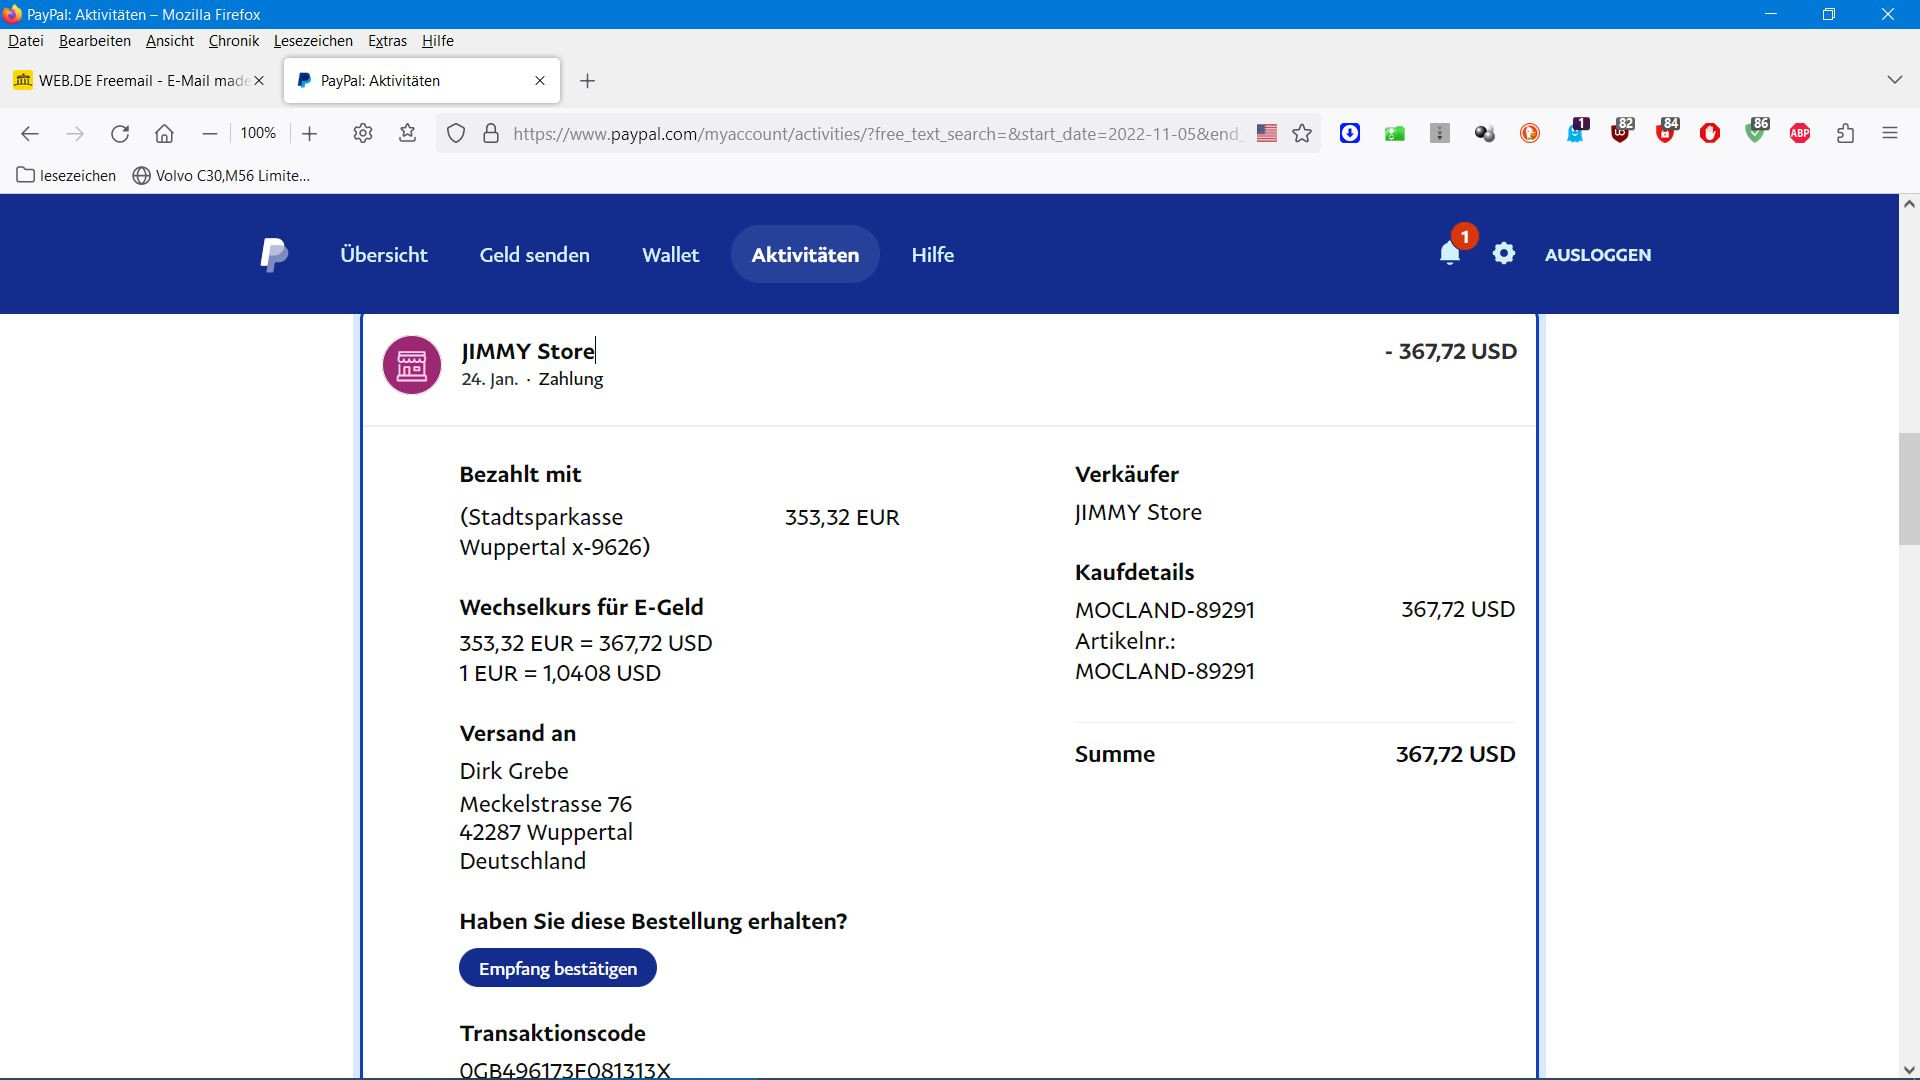Go to PayPal home via the logo
Viewport: 1920px width, 1080px height.
click(274, 254)
